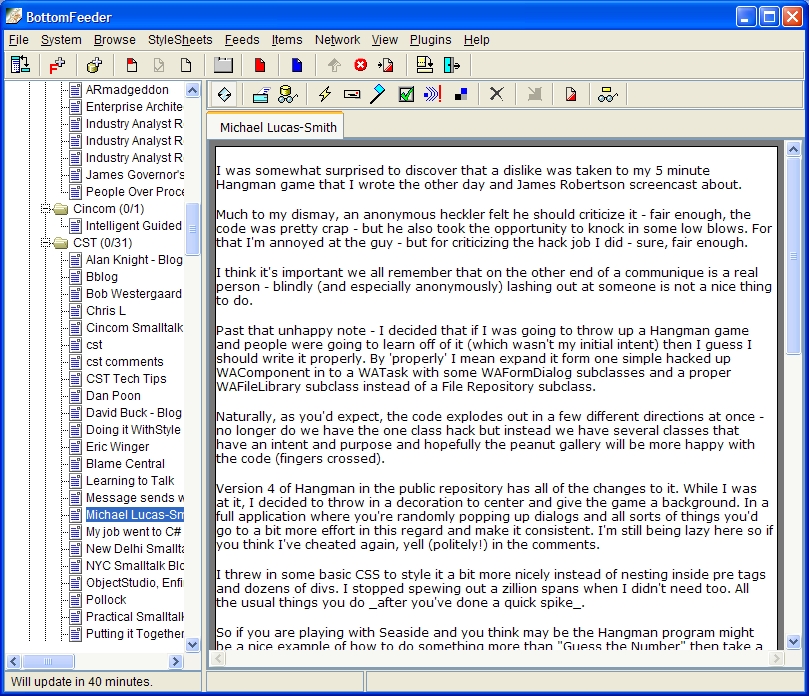
Task: Click the cylinder with plus sign icon
Action: click(x=94, y=65)
